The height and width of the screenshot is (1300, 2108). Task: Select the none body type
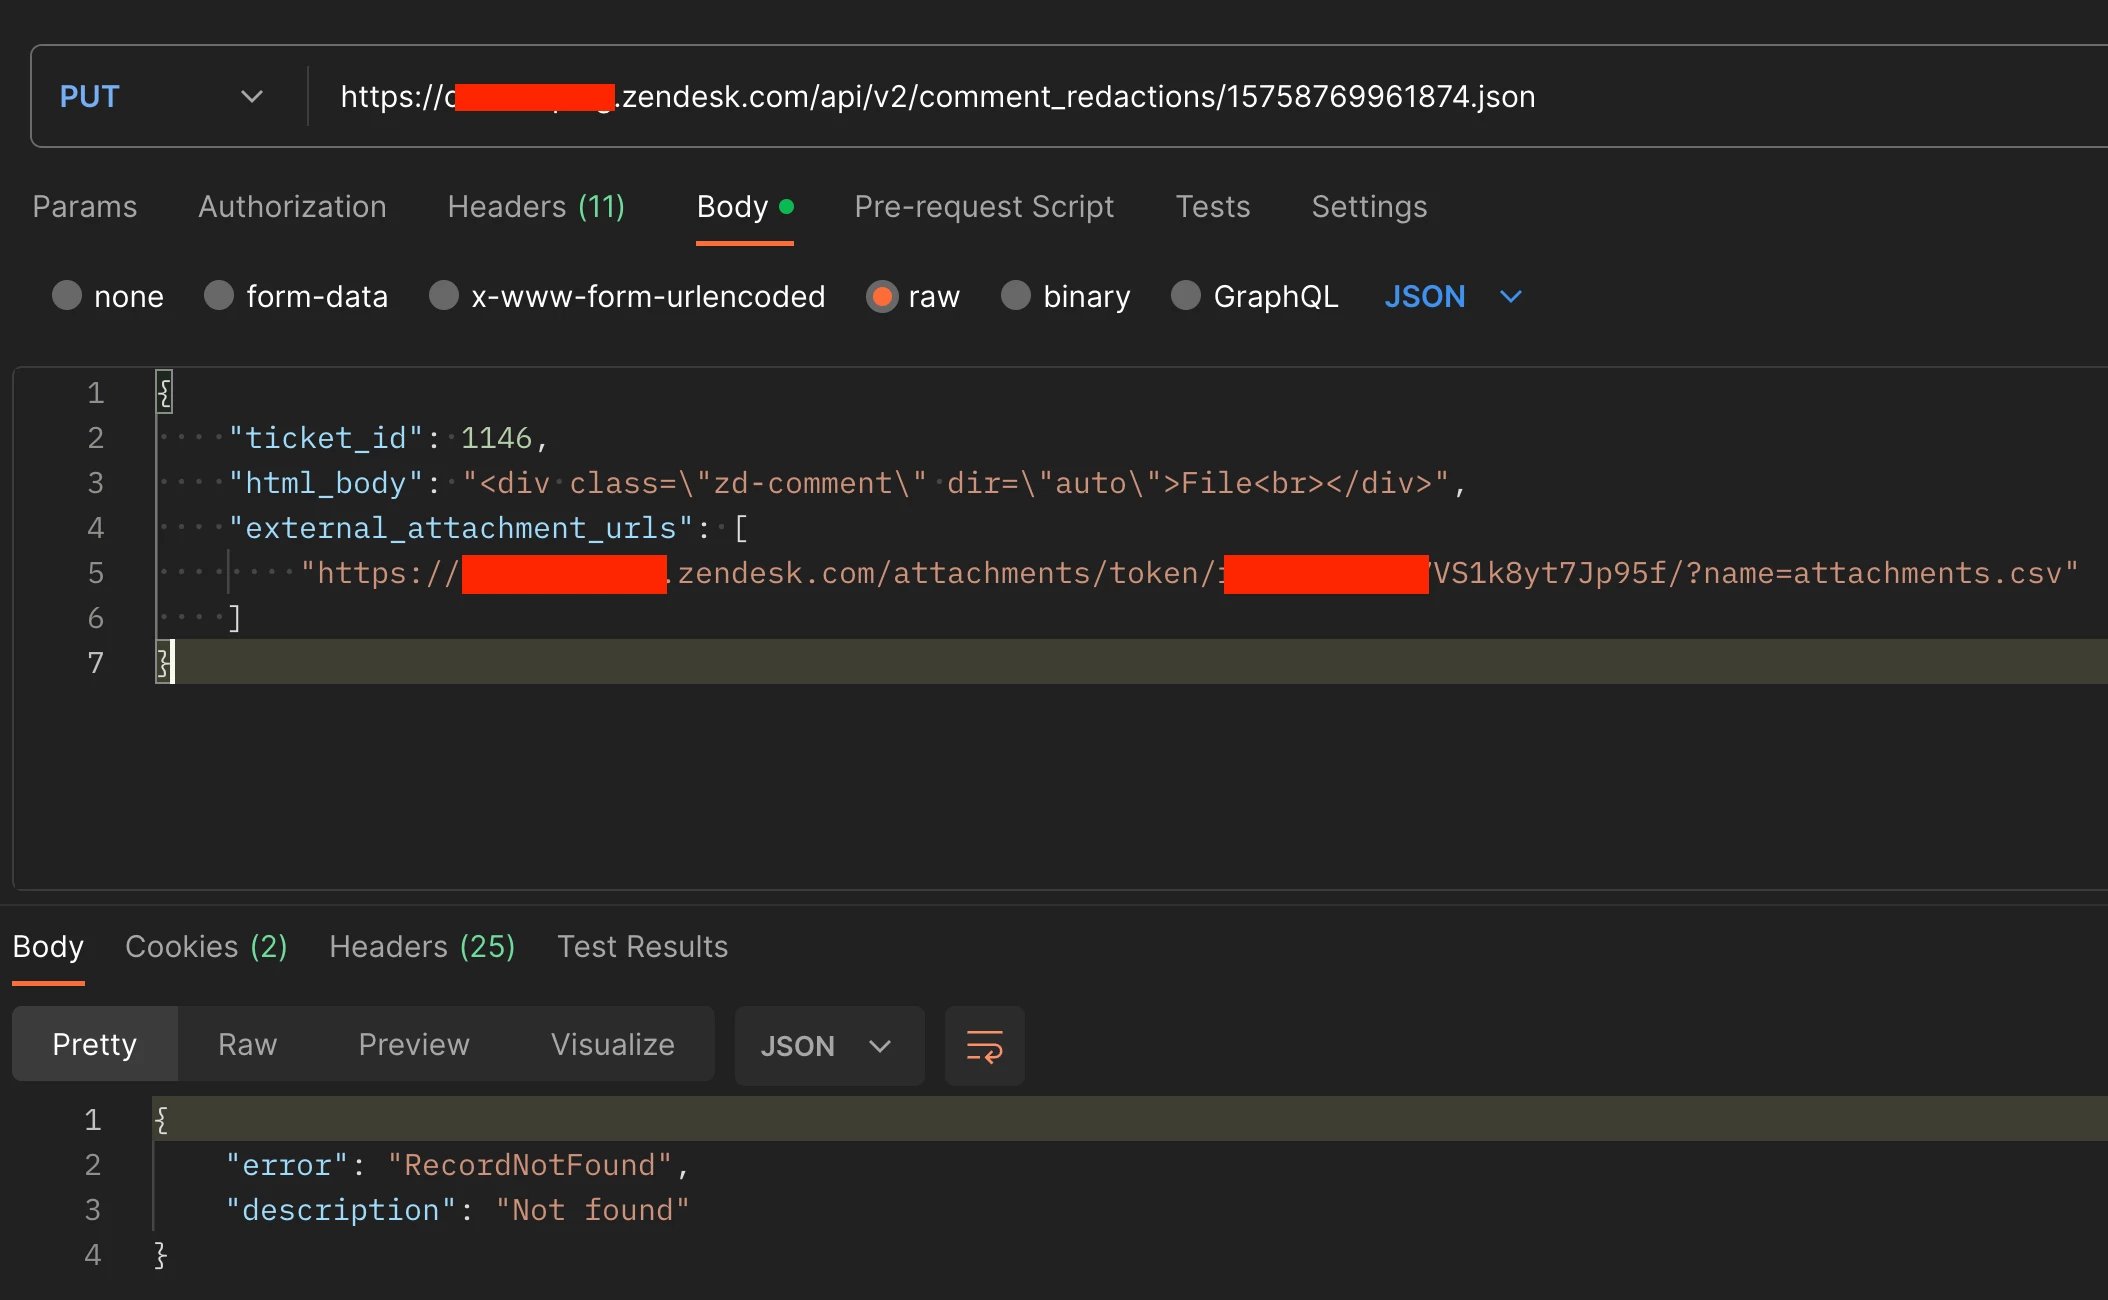click(67, 296)
